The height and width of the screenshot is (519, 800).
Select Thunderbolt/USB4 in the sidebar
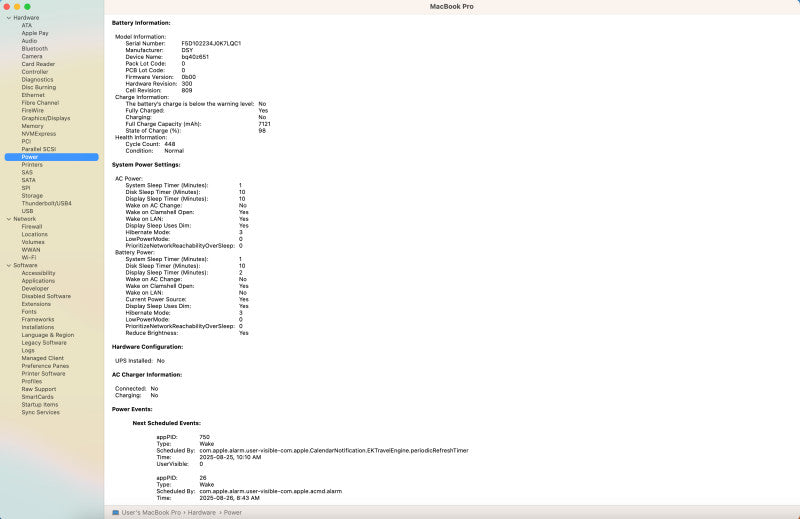click(x=46, y=203)
